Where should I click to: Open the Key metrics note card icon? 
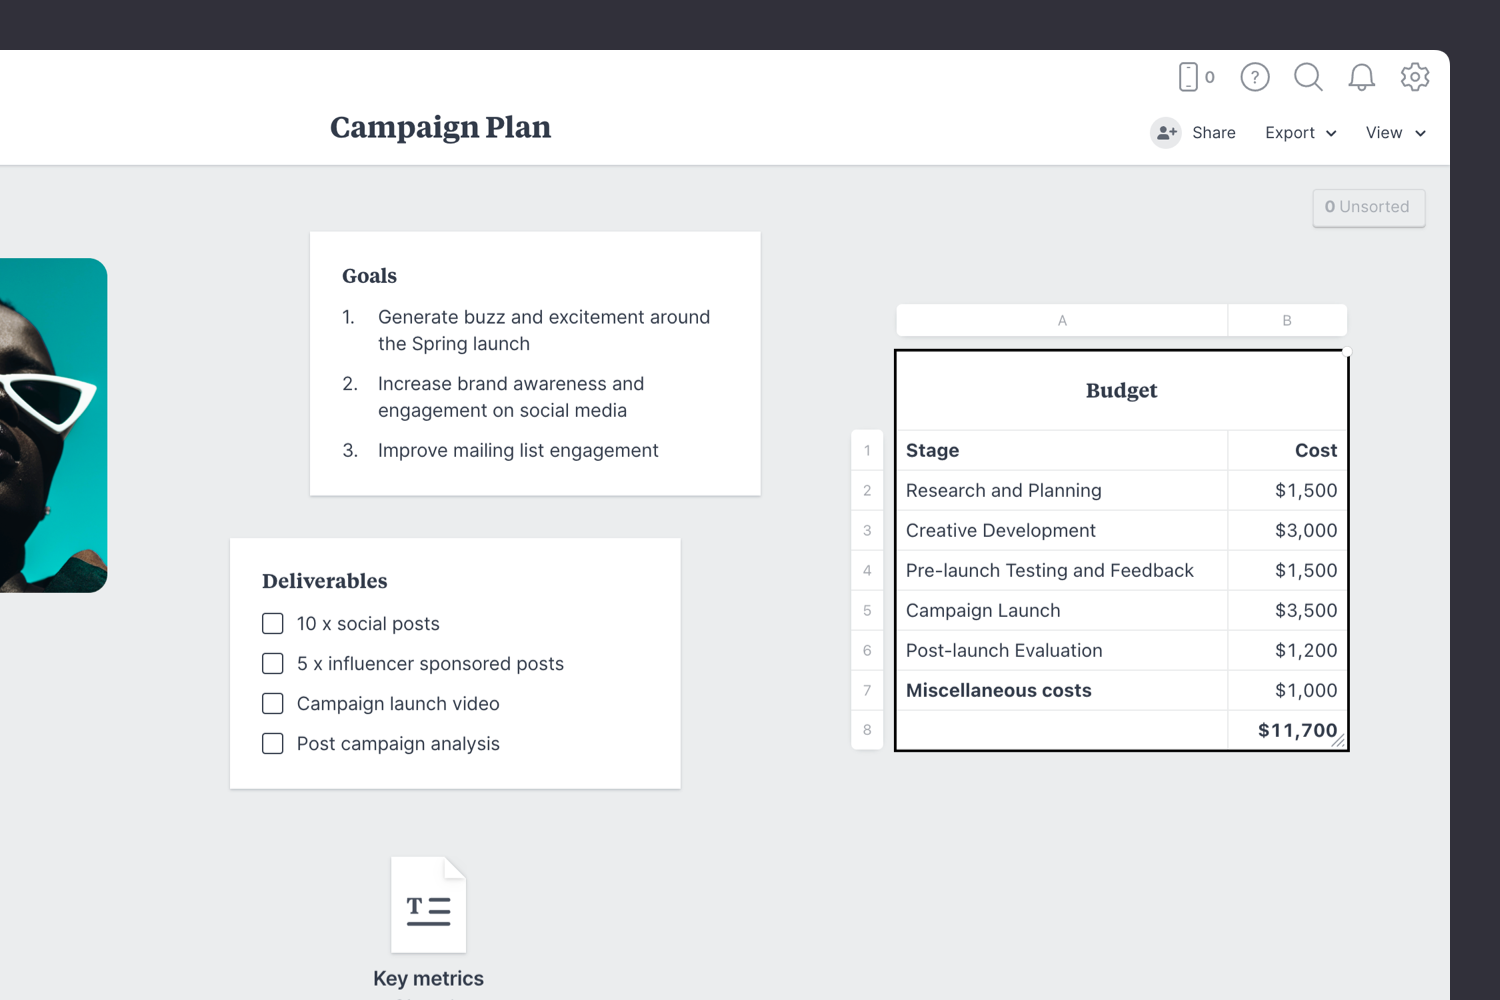428,904
